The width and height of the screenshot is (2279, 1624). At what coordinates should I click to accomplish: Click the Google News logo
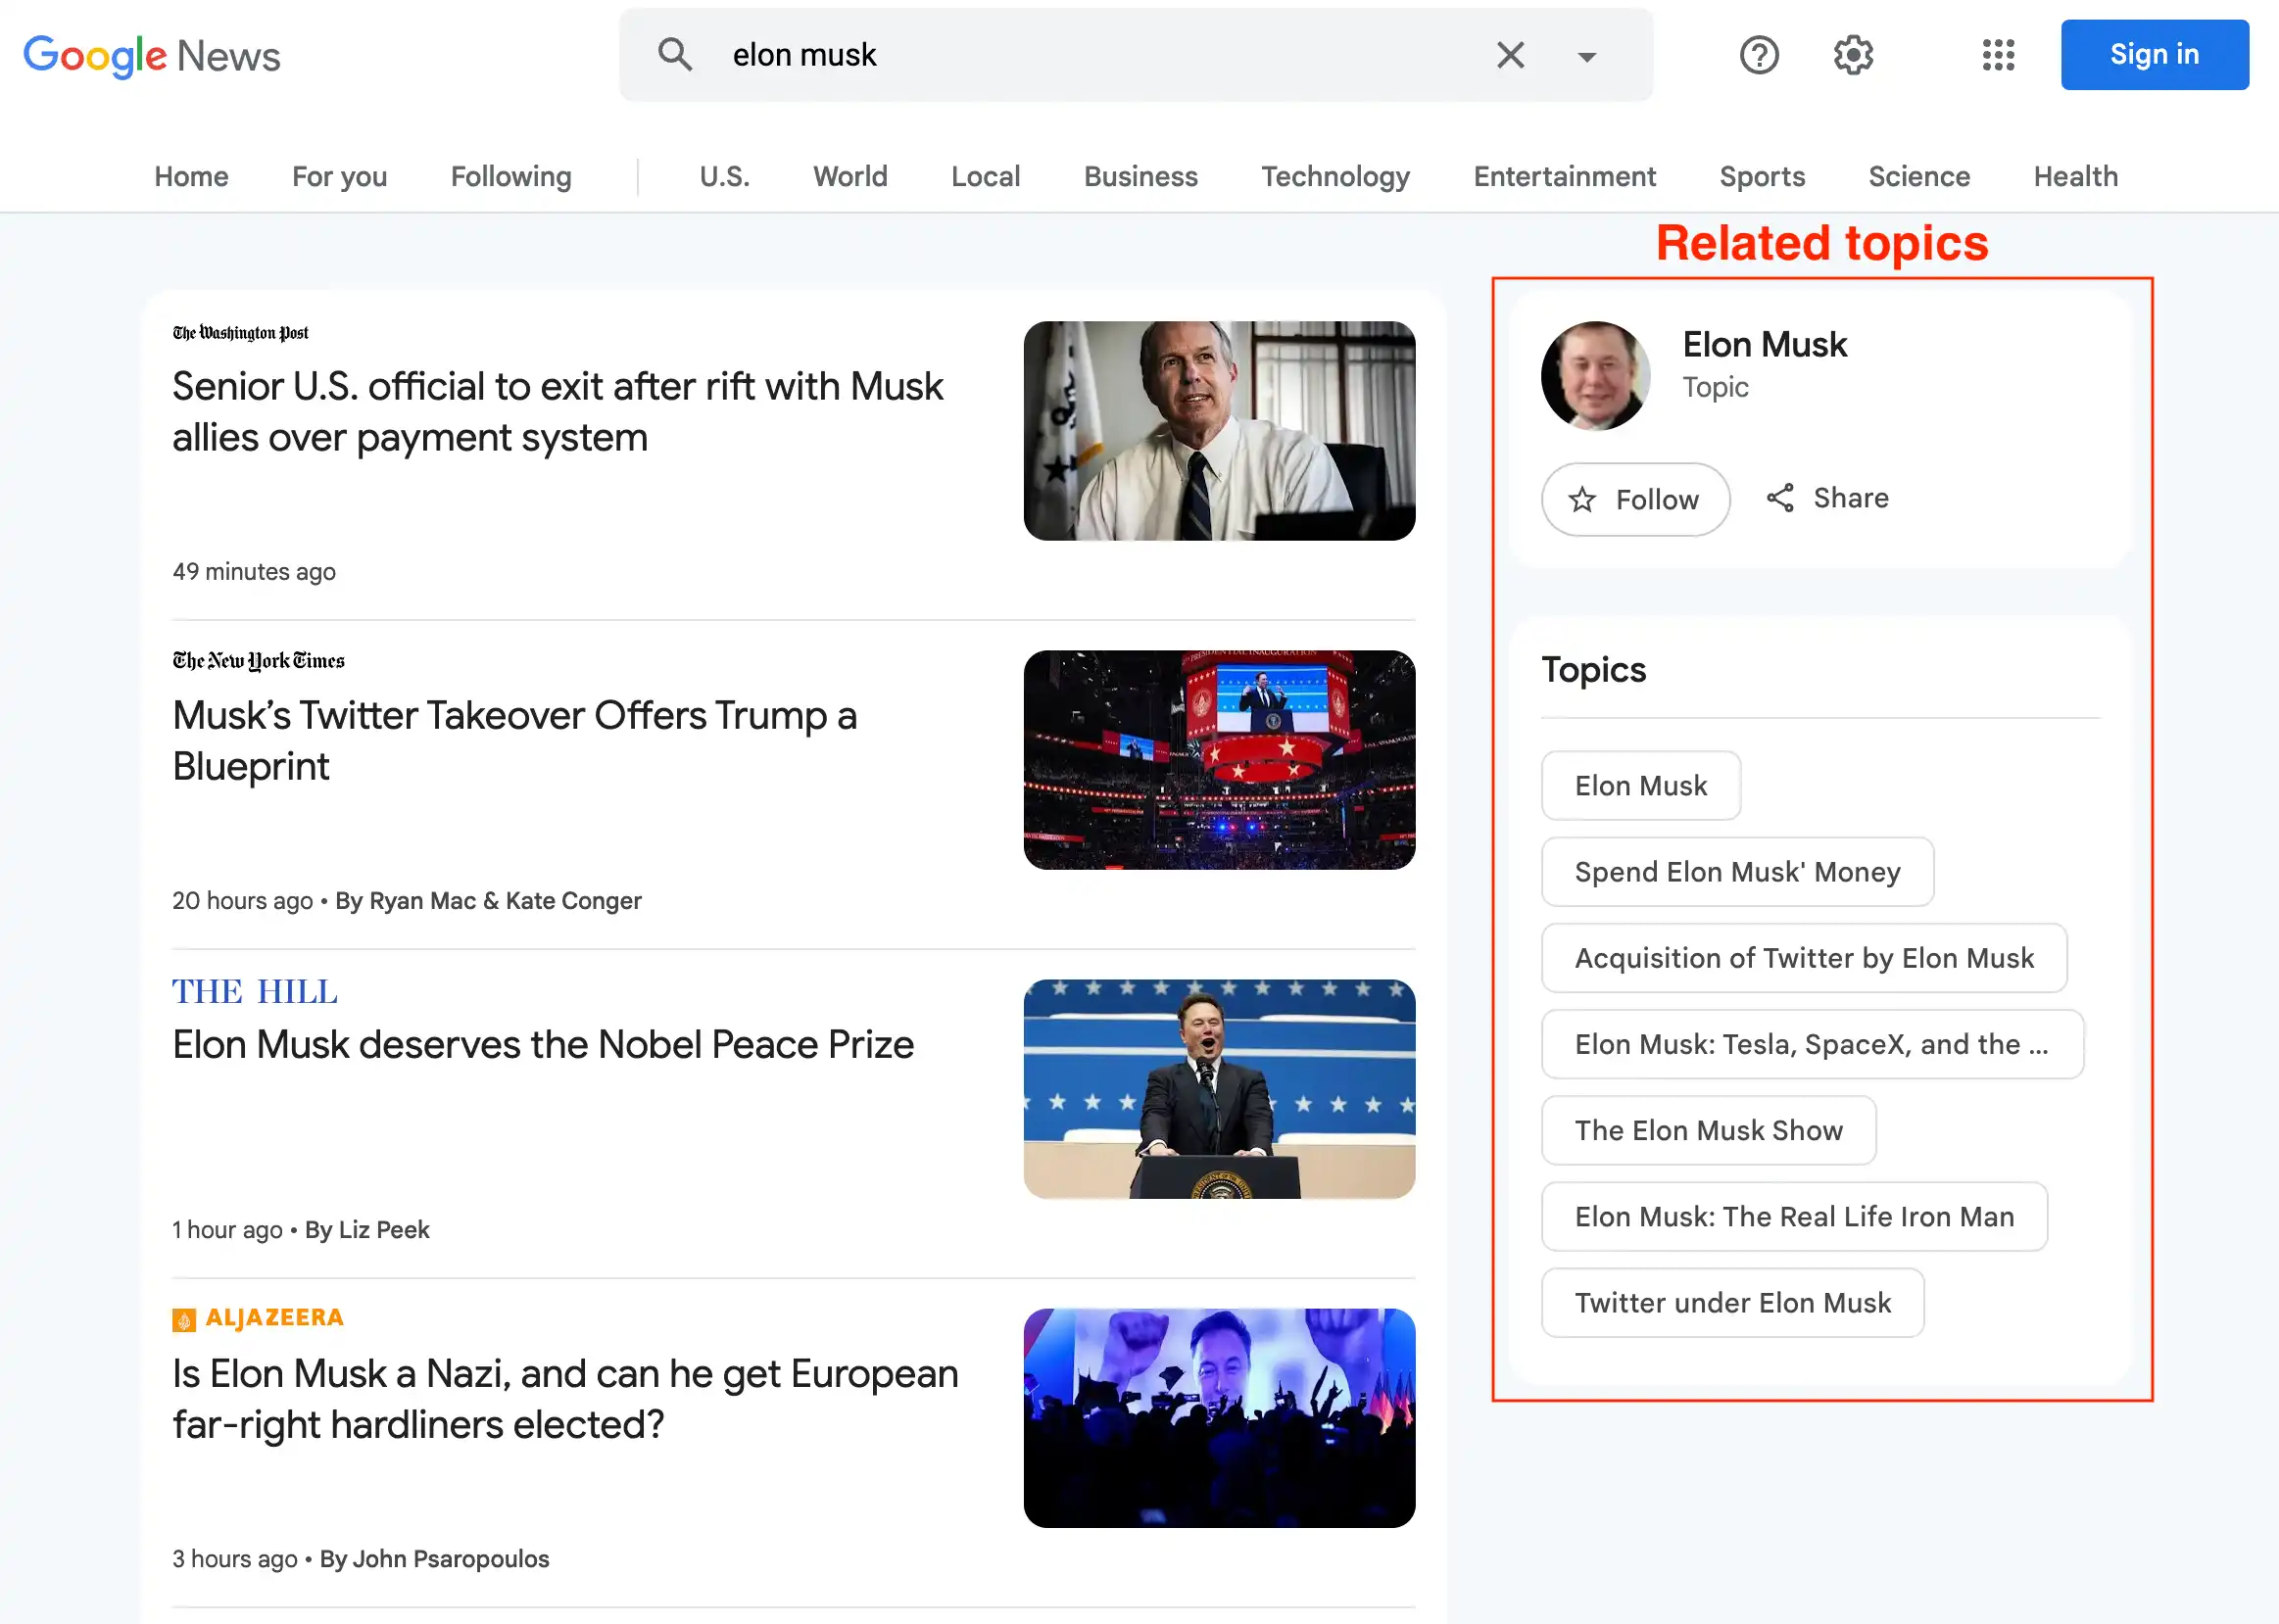point(152,56)
